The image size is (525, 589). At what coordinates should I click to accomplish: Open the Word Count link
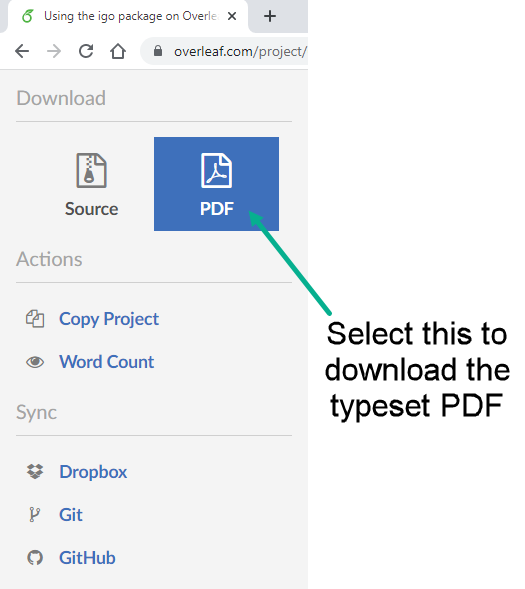[x=107, y=362]
